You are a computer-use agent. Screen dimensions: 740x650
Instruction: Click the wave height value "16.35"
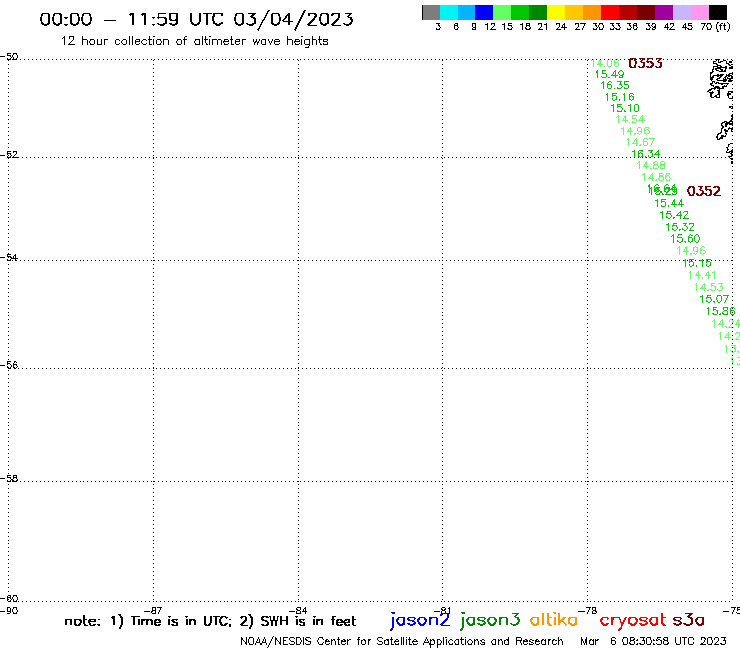614,85
